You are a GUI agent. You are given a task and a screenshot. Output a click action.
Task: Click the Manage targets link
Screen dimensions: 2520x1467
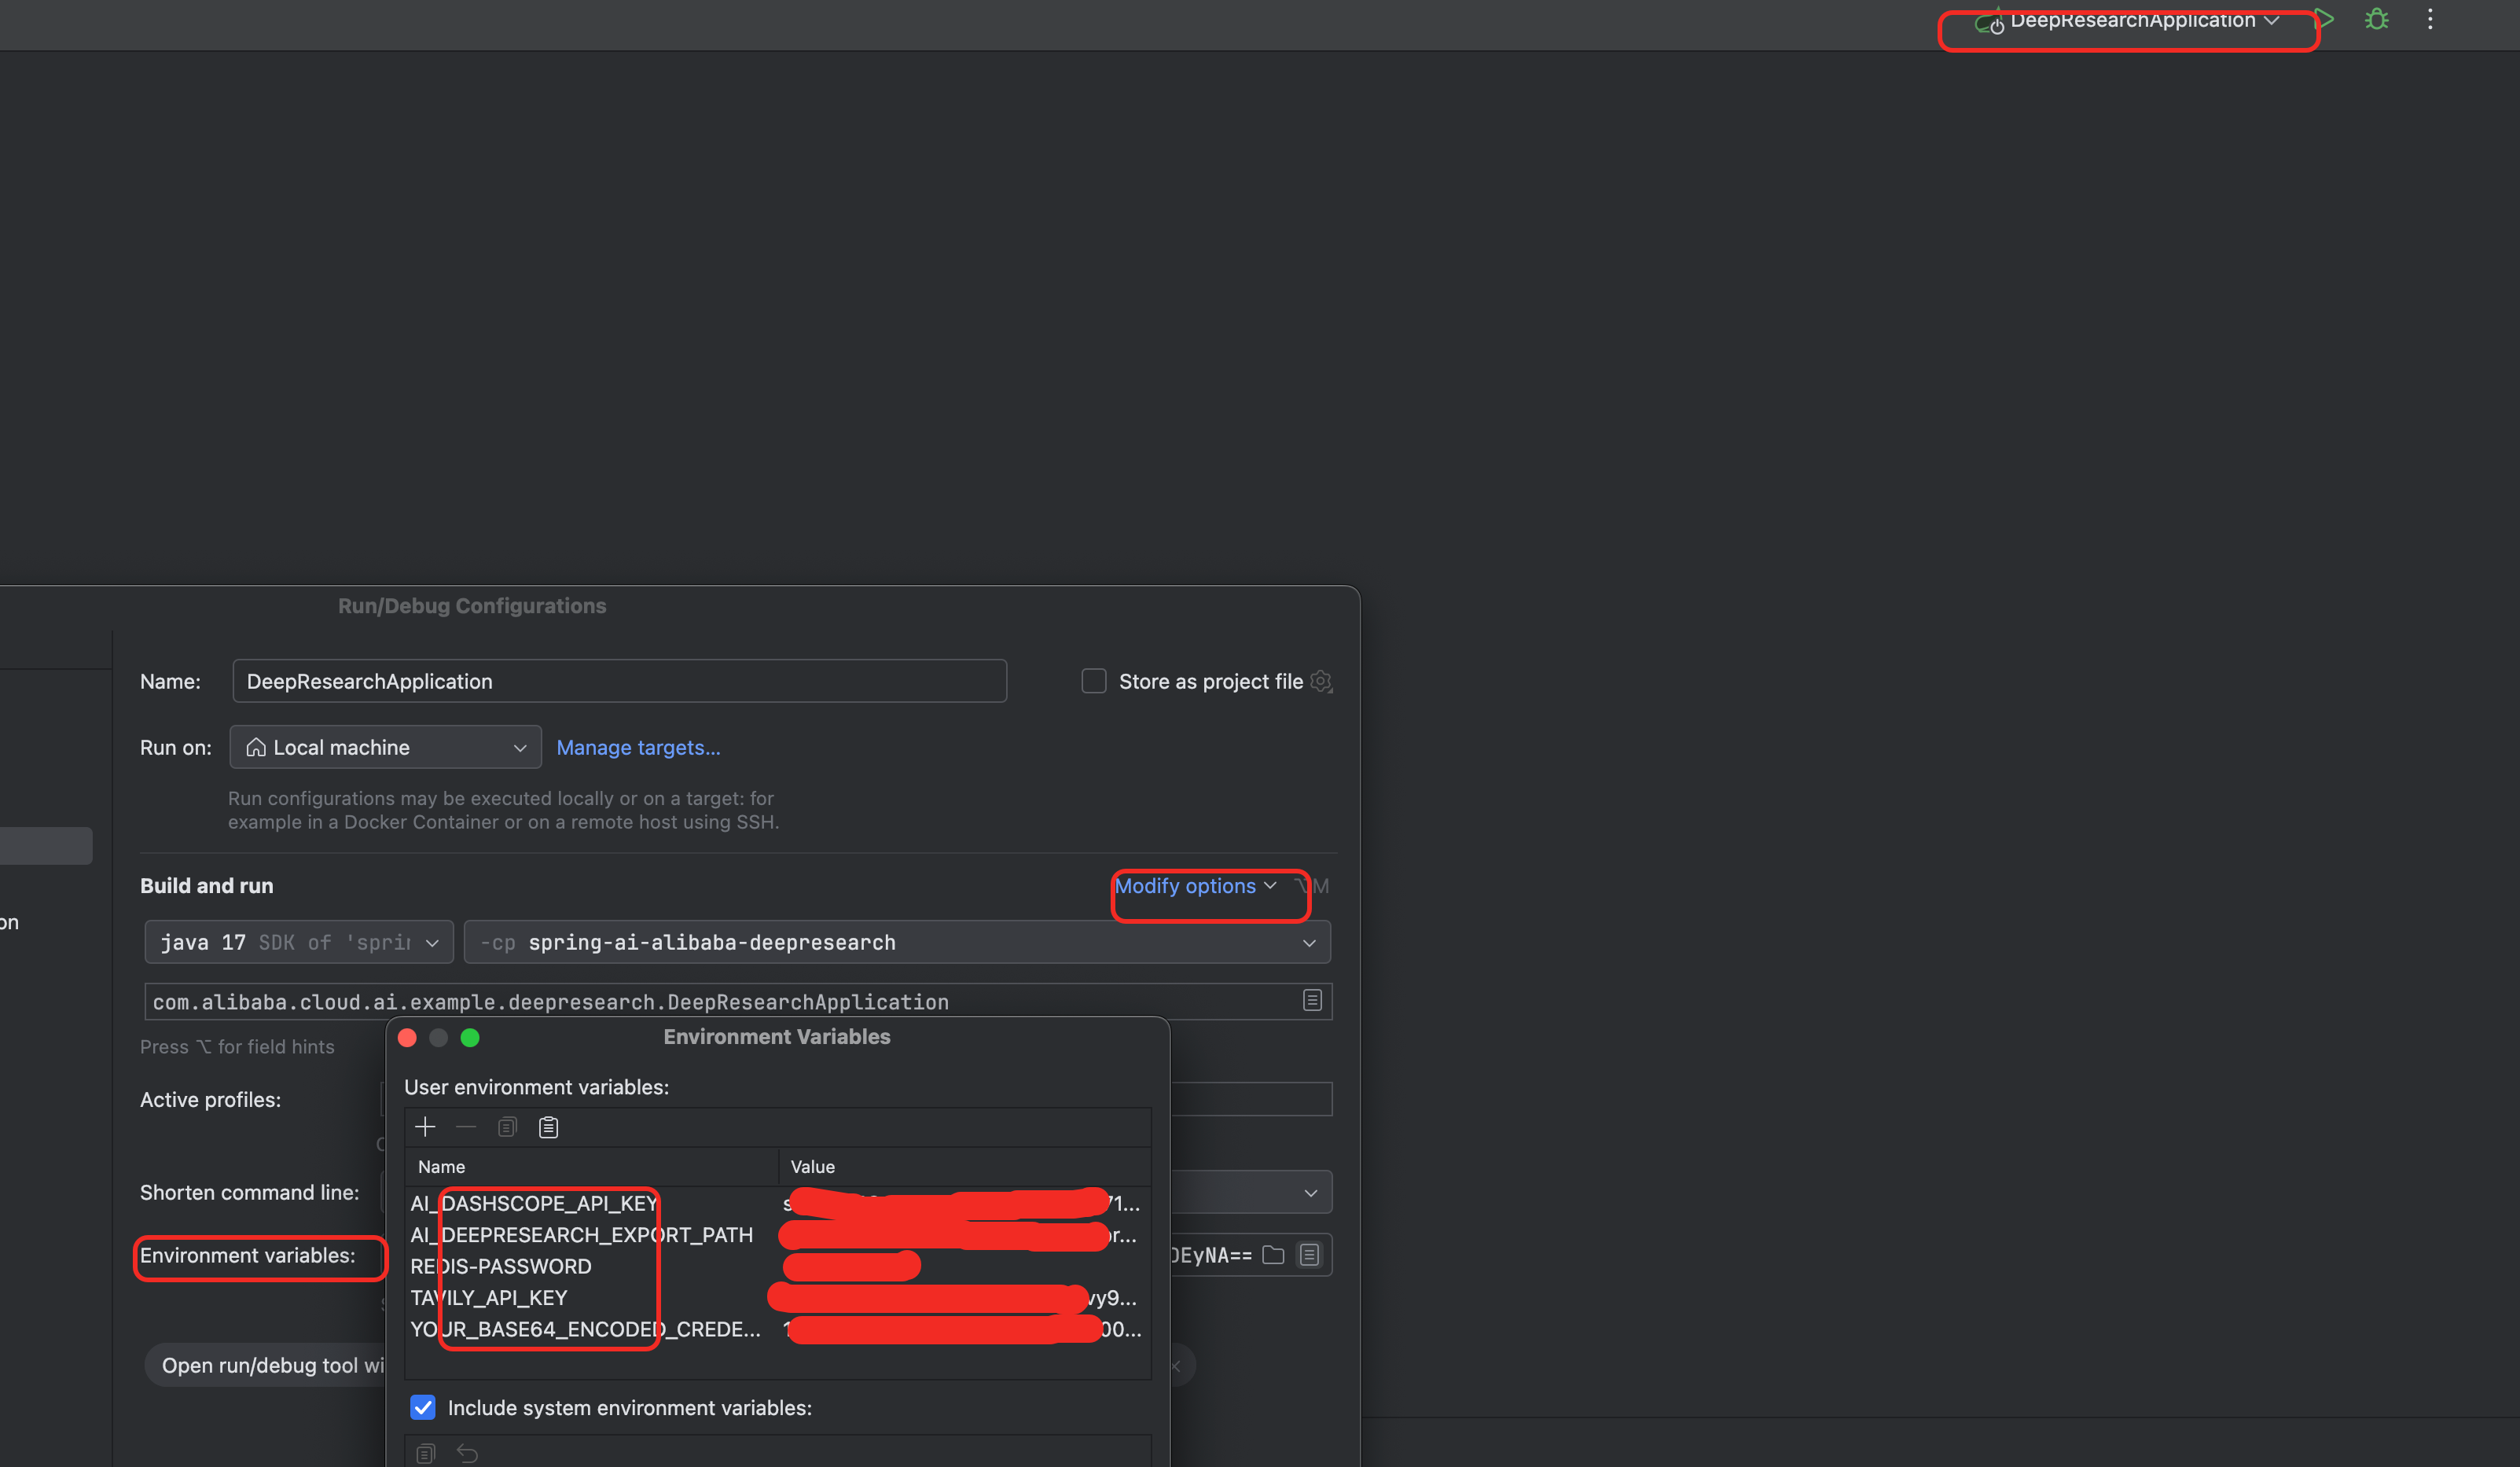pyautogui.click(x=638, y=747)
